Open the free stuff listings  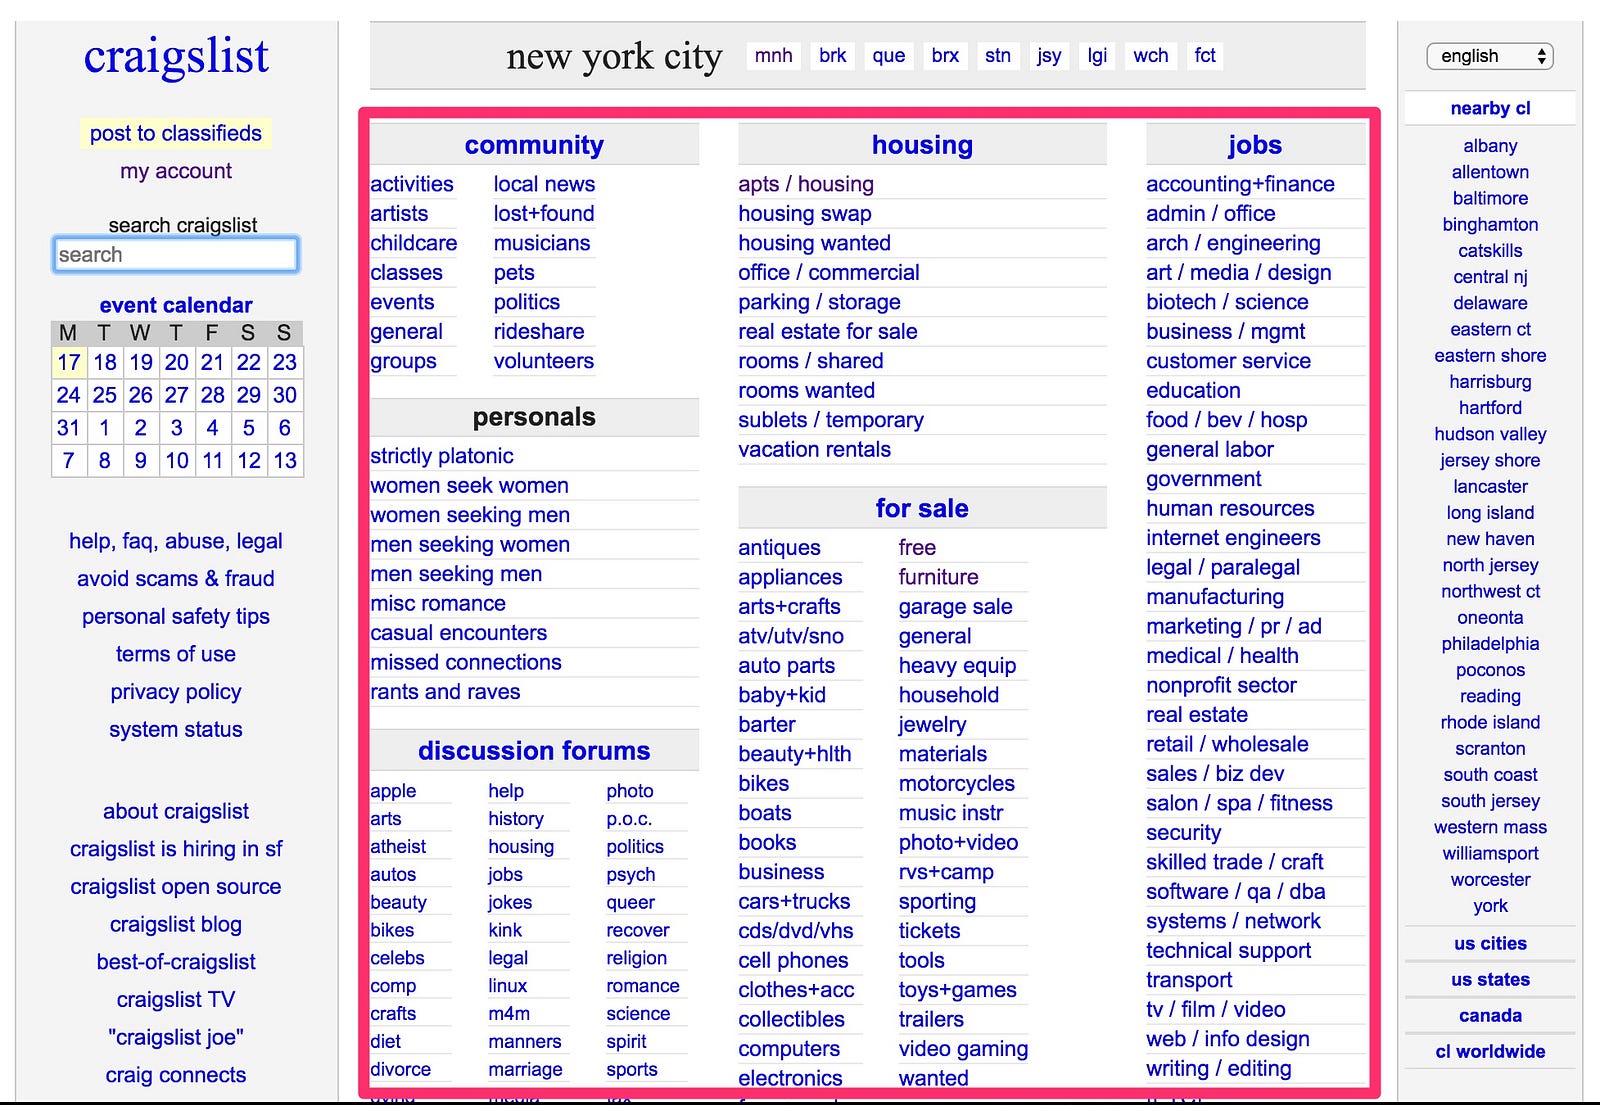(917, 547)
